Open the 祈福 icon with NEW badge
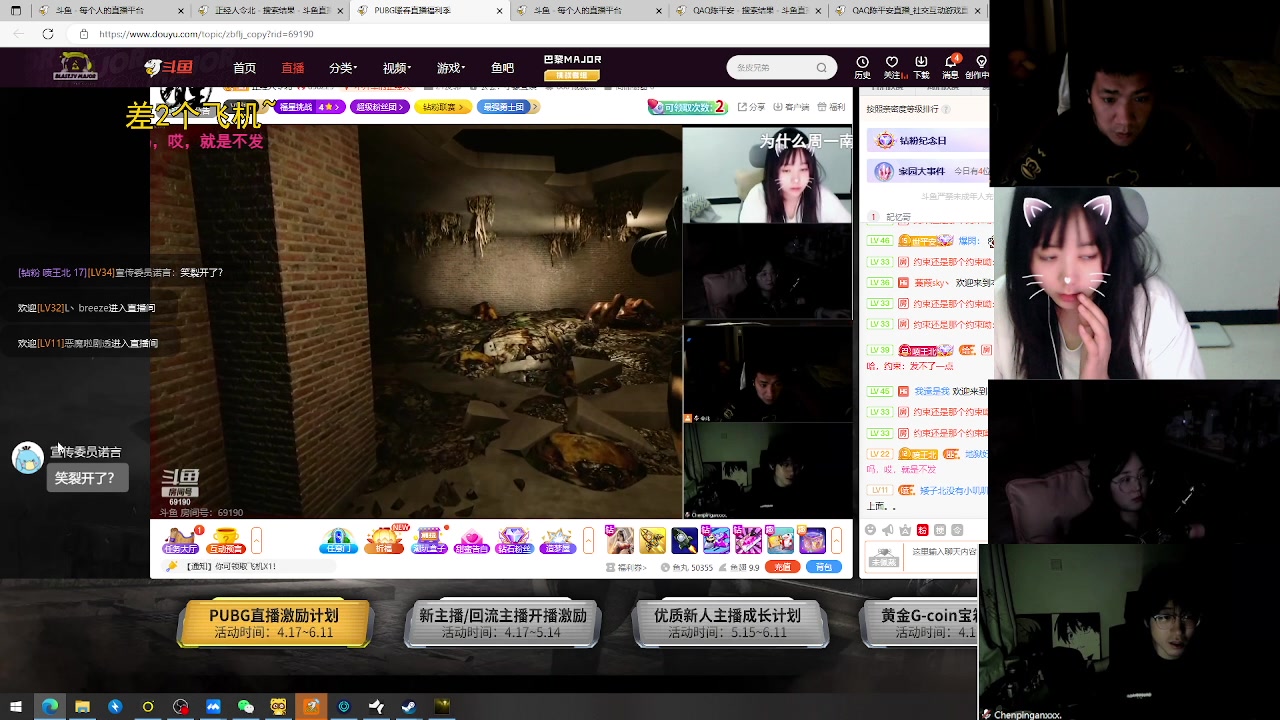Image resolution: width=1280 pixels, height=720 pixels. pyautogui.click(x=384, y=541)
